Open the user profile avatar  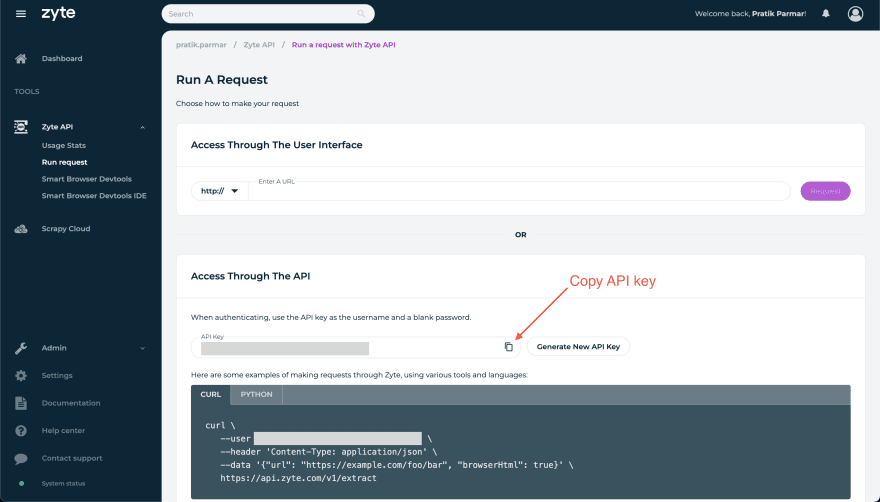pos(855,13)
